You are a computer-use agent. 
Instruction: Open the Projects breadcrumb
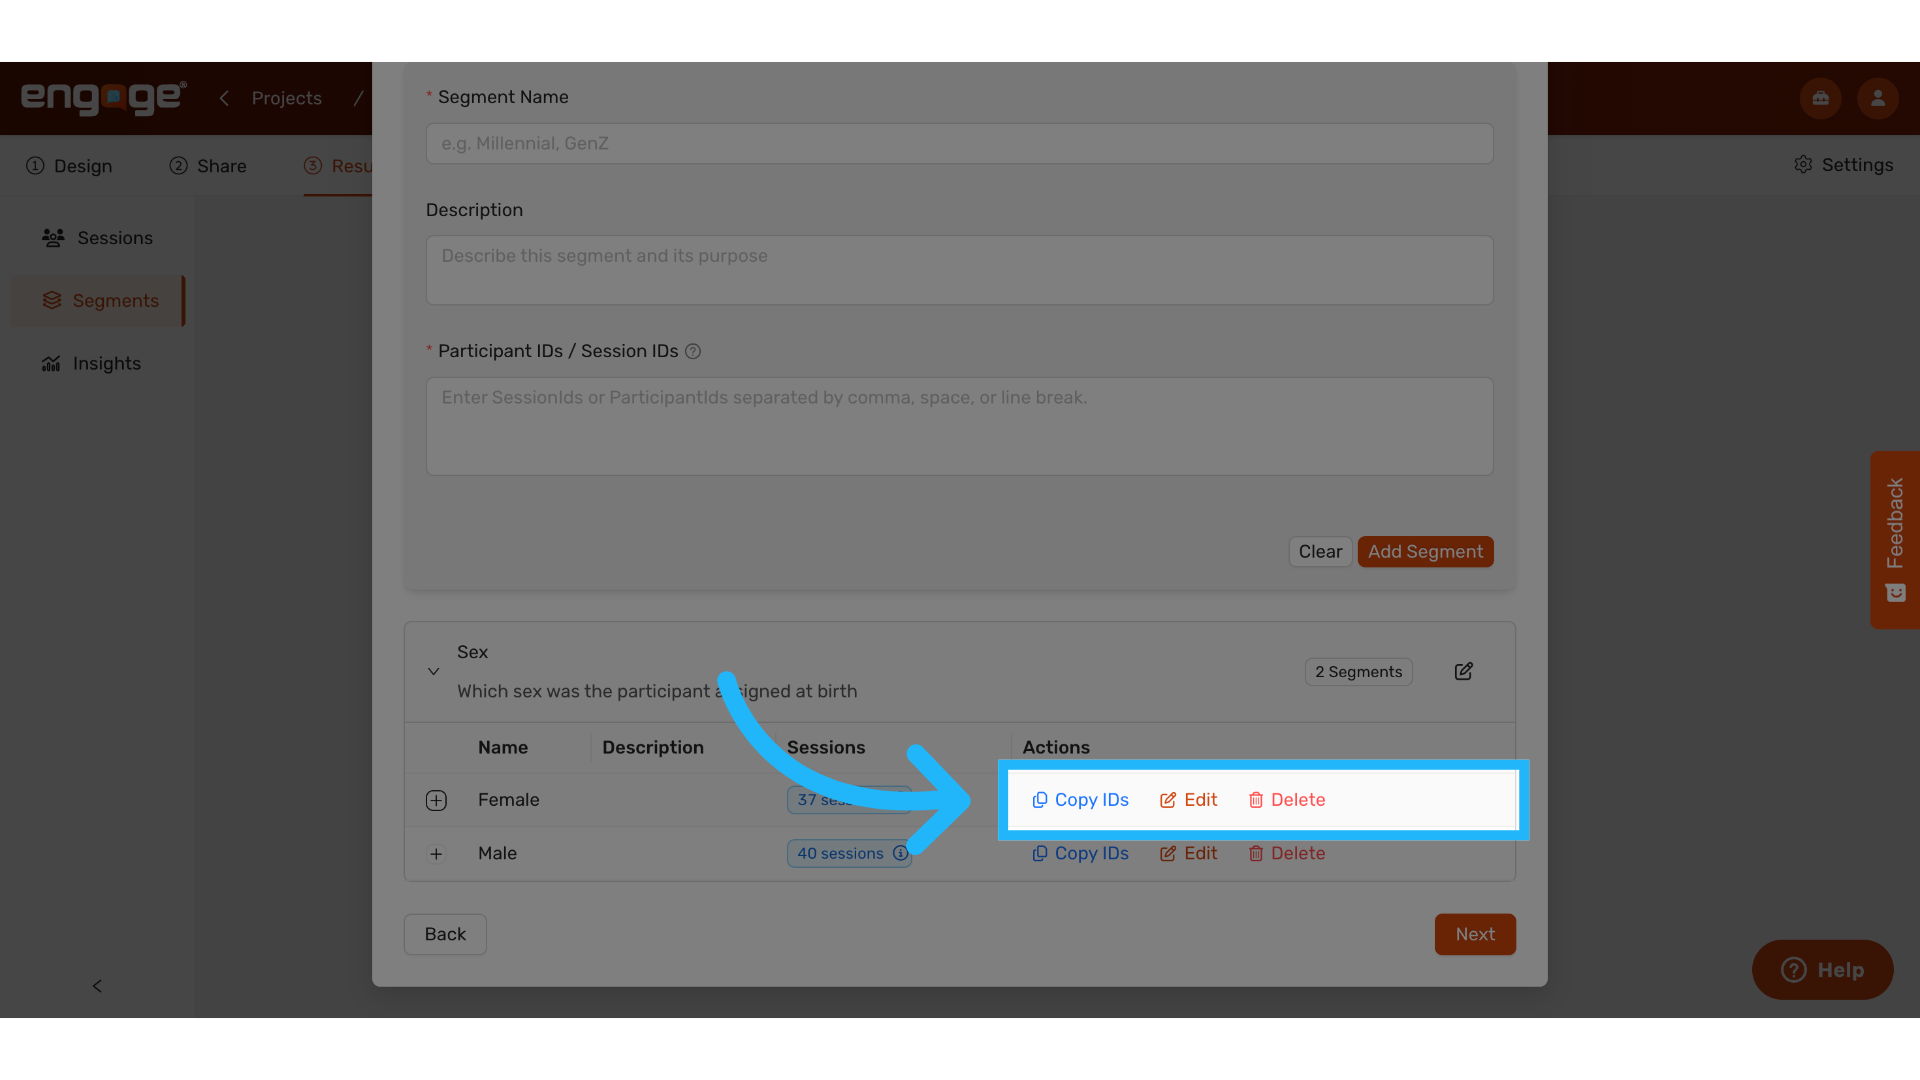(286, 98)
